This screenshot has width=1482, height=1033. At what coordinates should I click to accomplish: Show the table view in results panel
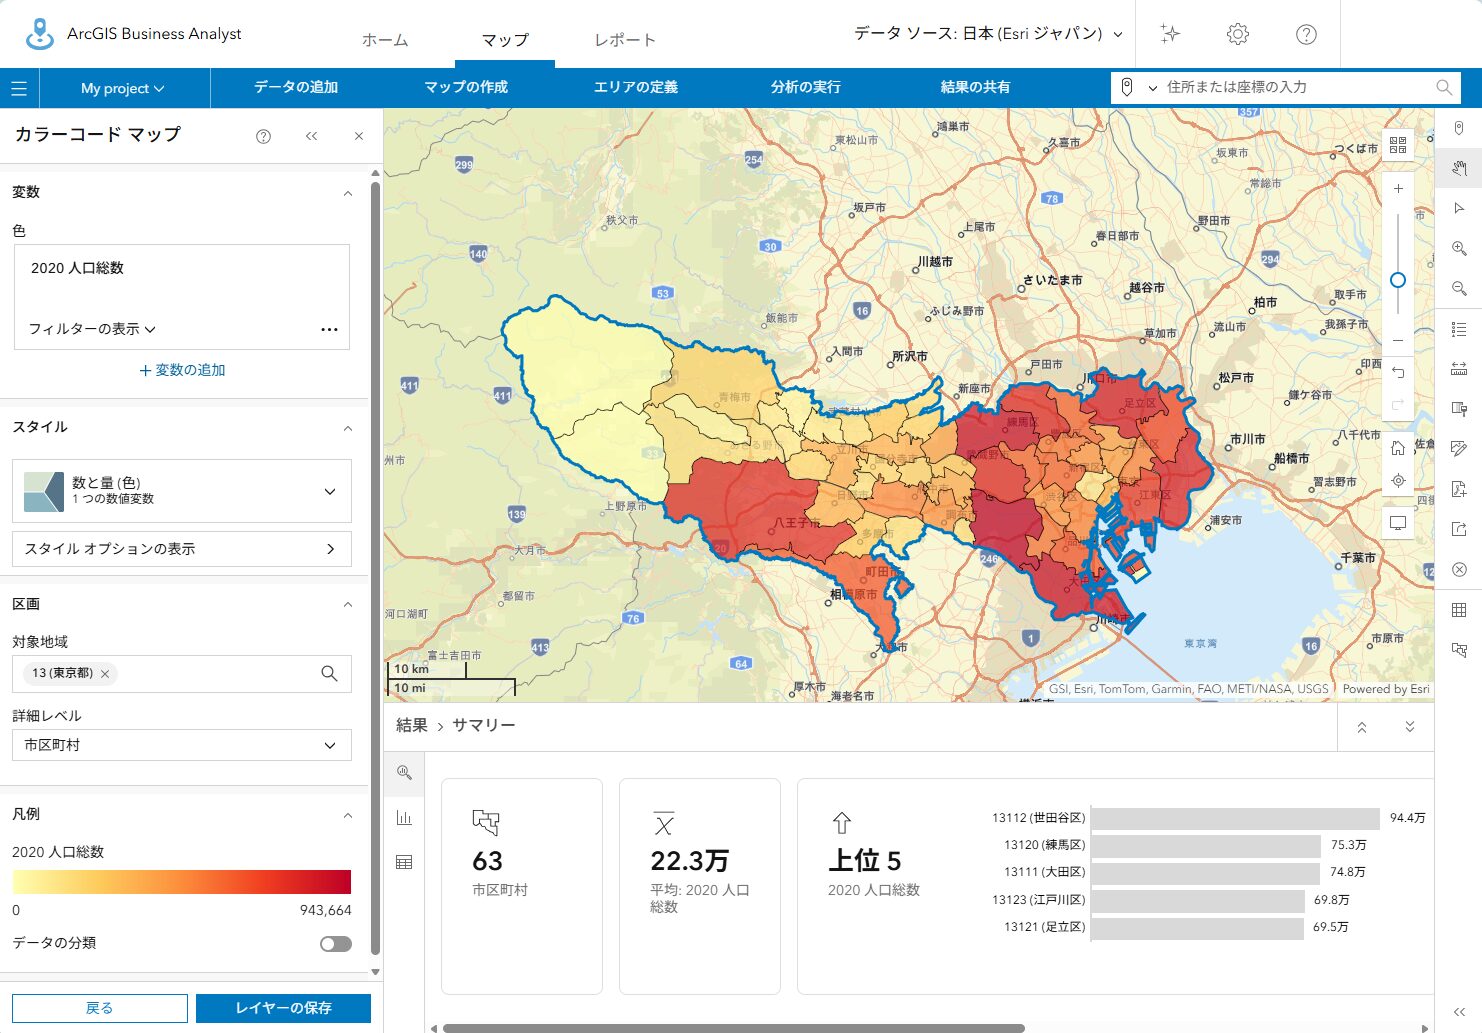(404, 862)
